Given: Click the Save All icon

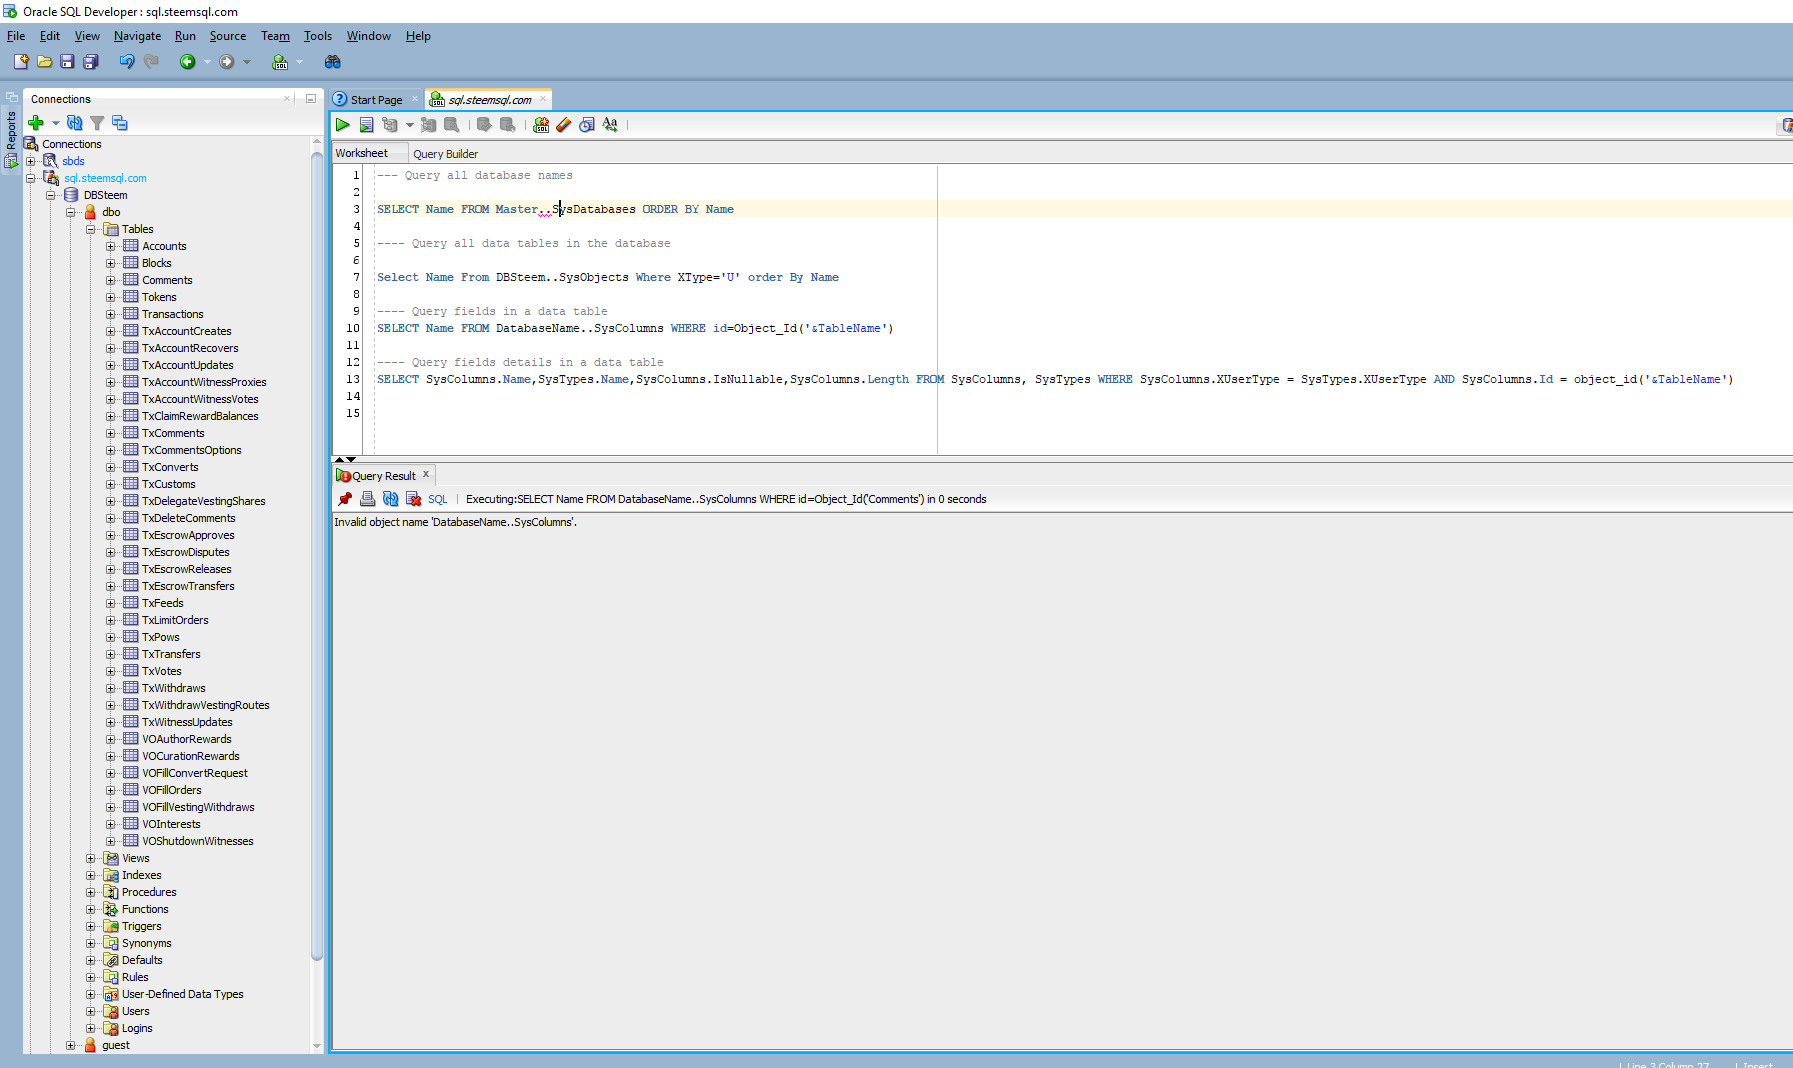Looking at the screenshot, I should click(x=90, y=62).
